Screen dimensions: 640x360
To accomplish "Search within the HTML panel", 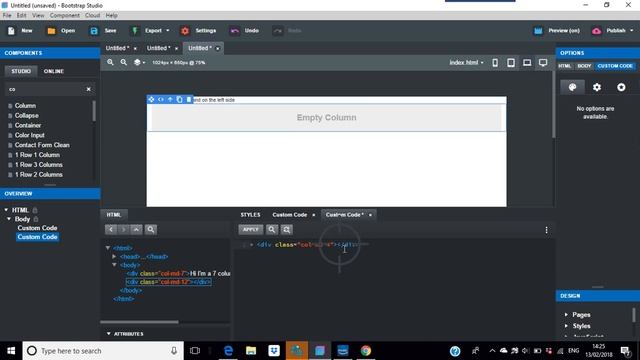I will coord(151,229).
